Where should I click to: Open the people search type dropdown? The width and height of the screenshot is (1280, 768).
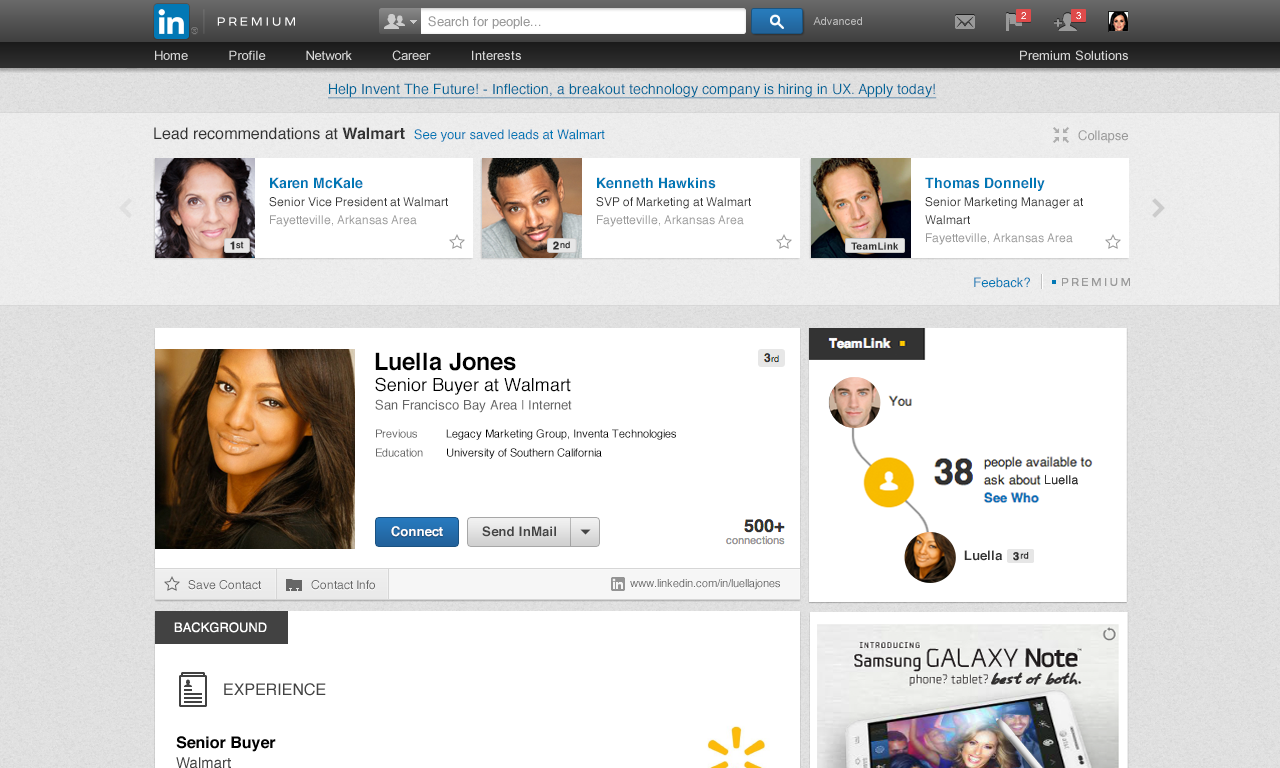click(400, 21)
